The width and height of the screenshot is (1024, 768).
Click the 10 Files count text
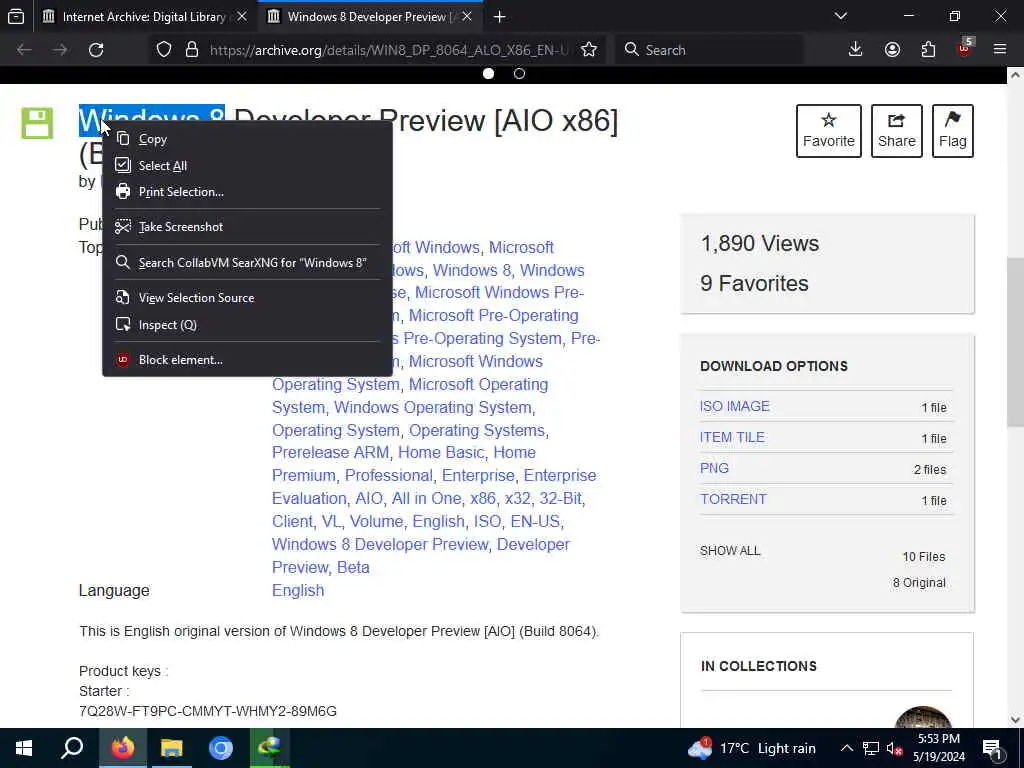point(923,556)
